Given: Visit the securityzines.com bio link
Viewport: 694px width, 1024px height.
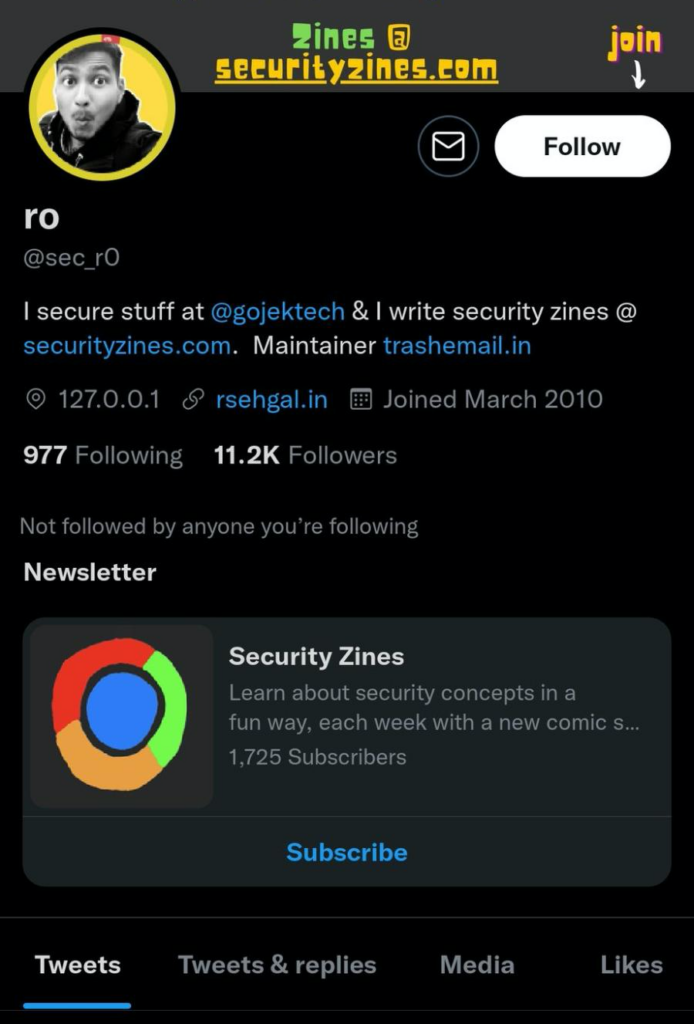Looking at the screenshot, I should click(127, 346).
